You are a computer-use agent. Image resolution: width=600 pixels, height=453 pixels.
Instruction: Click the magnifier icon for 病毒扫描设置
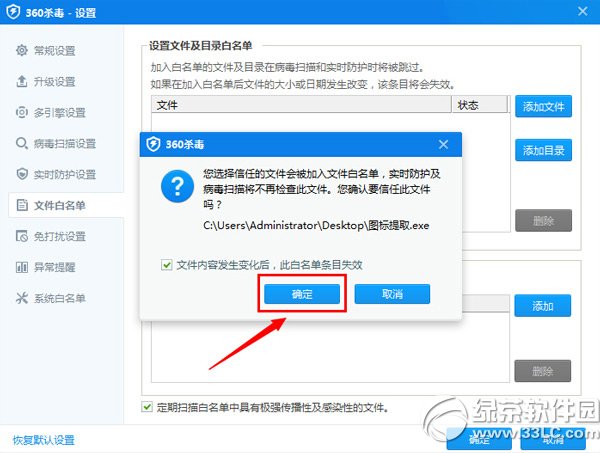22,143
